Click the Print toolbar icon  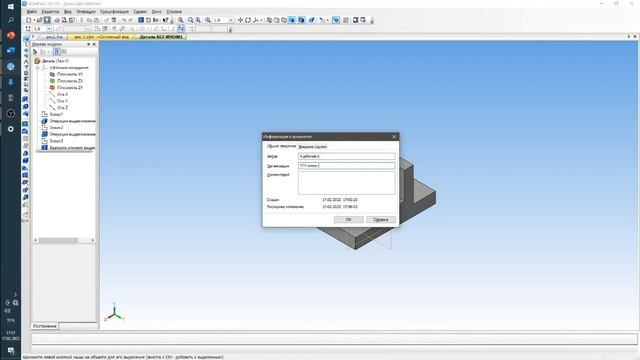[57, 20]
